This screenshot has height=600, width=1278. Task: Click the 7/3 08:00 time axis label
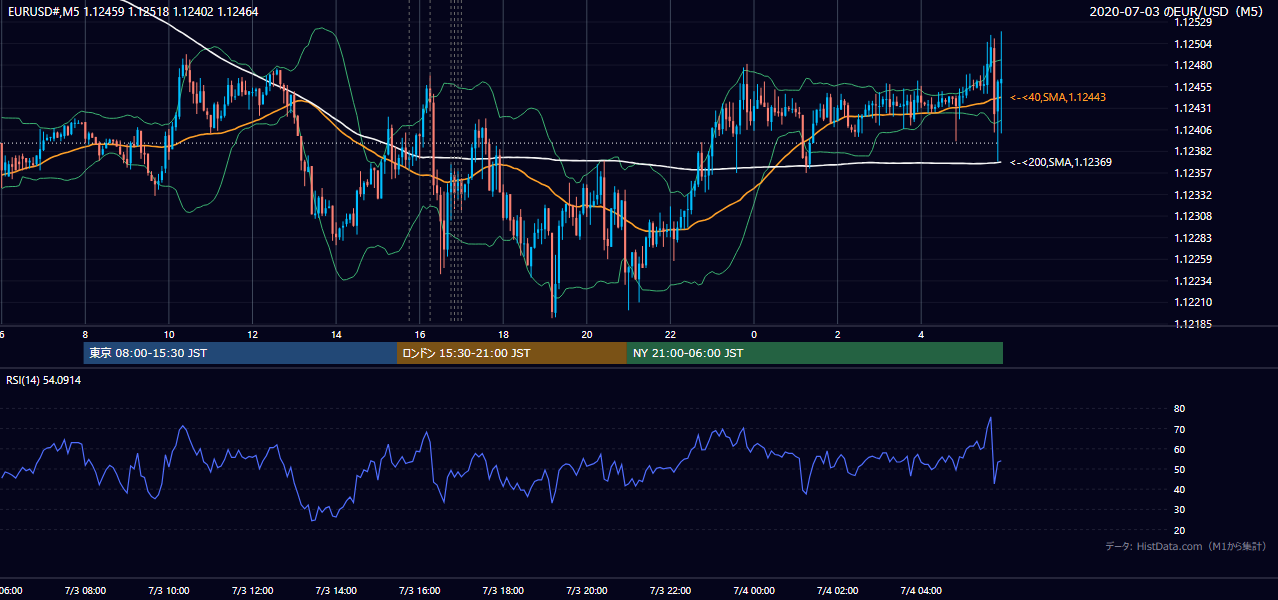(85, 591)
